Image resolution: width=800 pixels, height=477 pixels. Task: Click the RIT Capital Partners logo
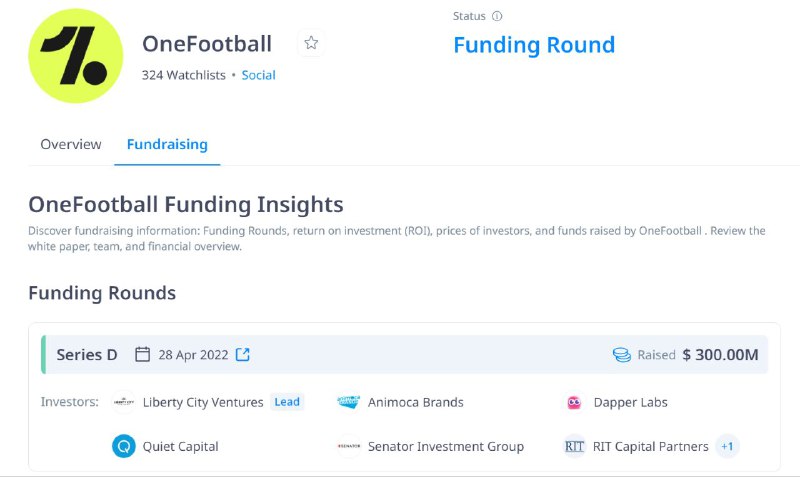point(574,446)
